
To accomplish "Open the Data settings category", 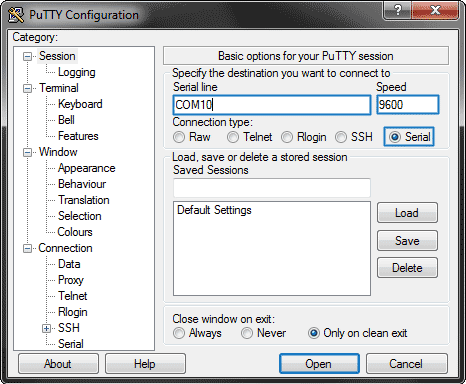I will tap(69, 264).
